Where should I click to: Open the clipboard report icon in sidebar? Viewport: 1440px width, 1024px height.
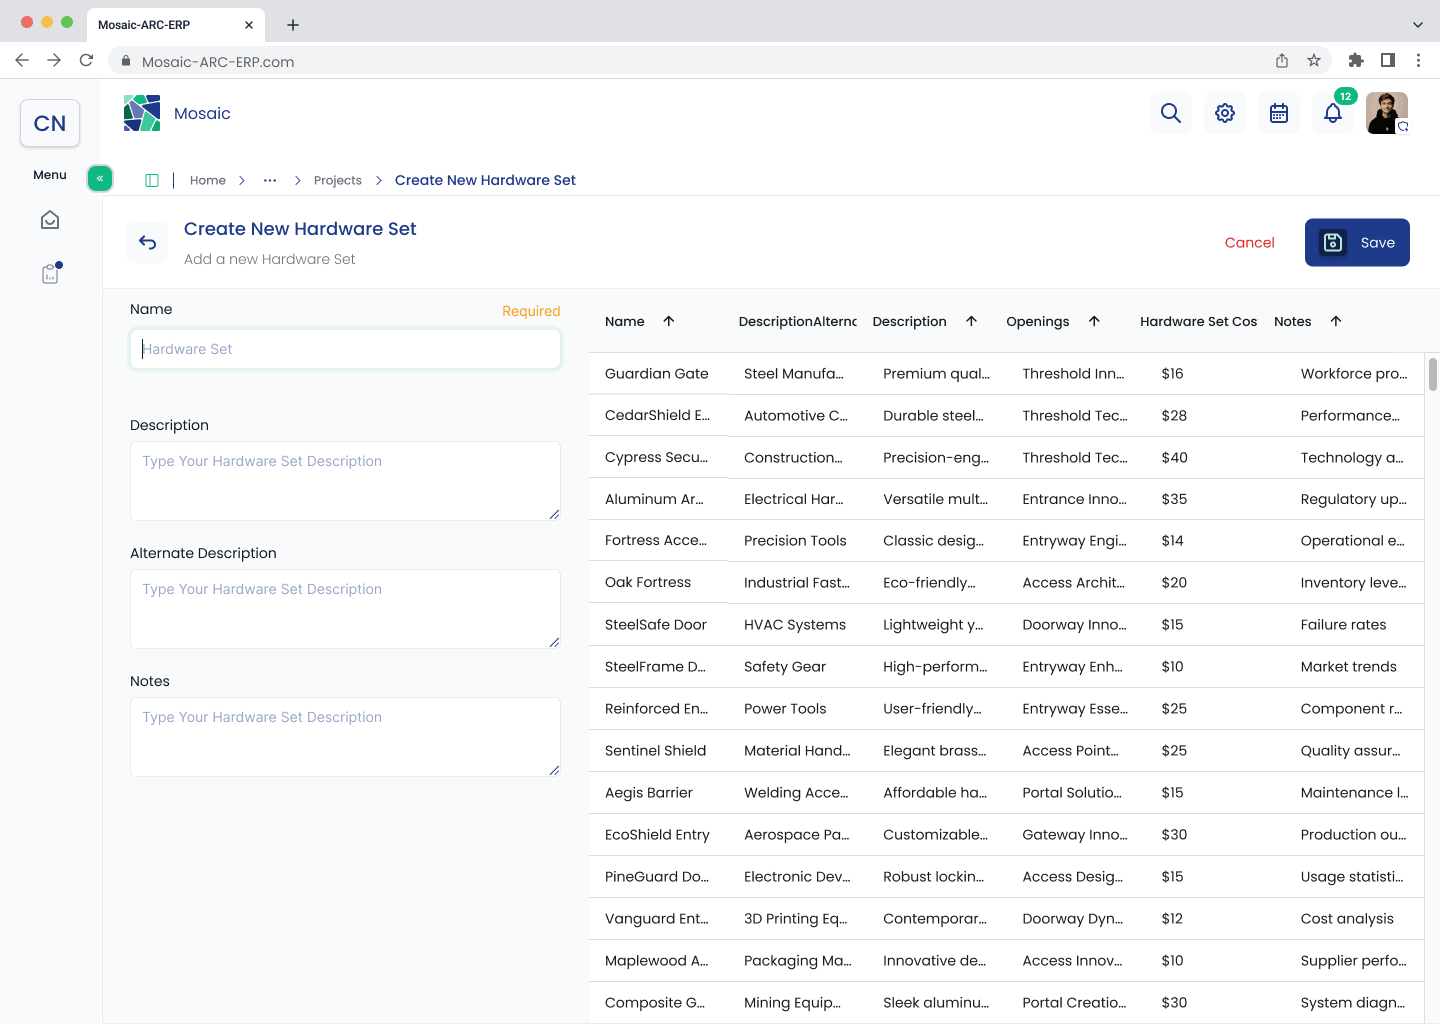tap(51, 273)
